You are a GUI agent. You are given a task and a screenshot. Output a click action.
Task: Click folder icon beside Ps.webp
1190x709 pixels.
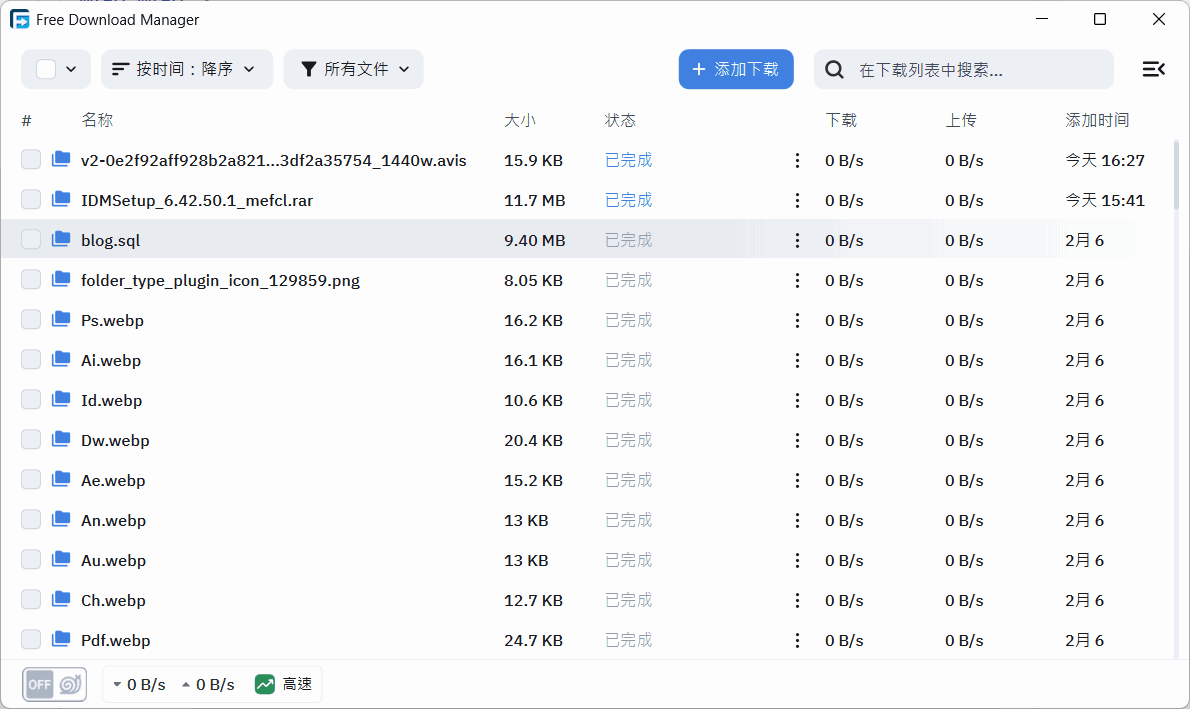[61, 319]
